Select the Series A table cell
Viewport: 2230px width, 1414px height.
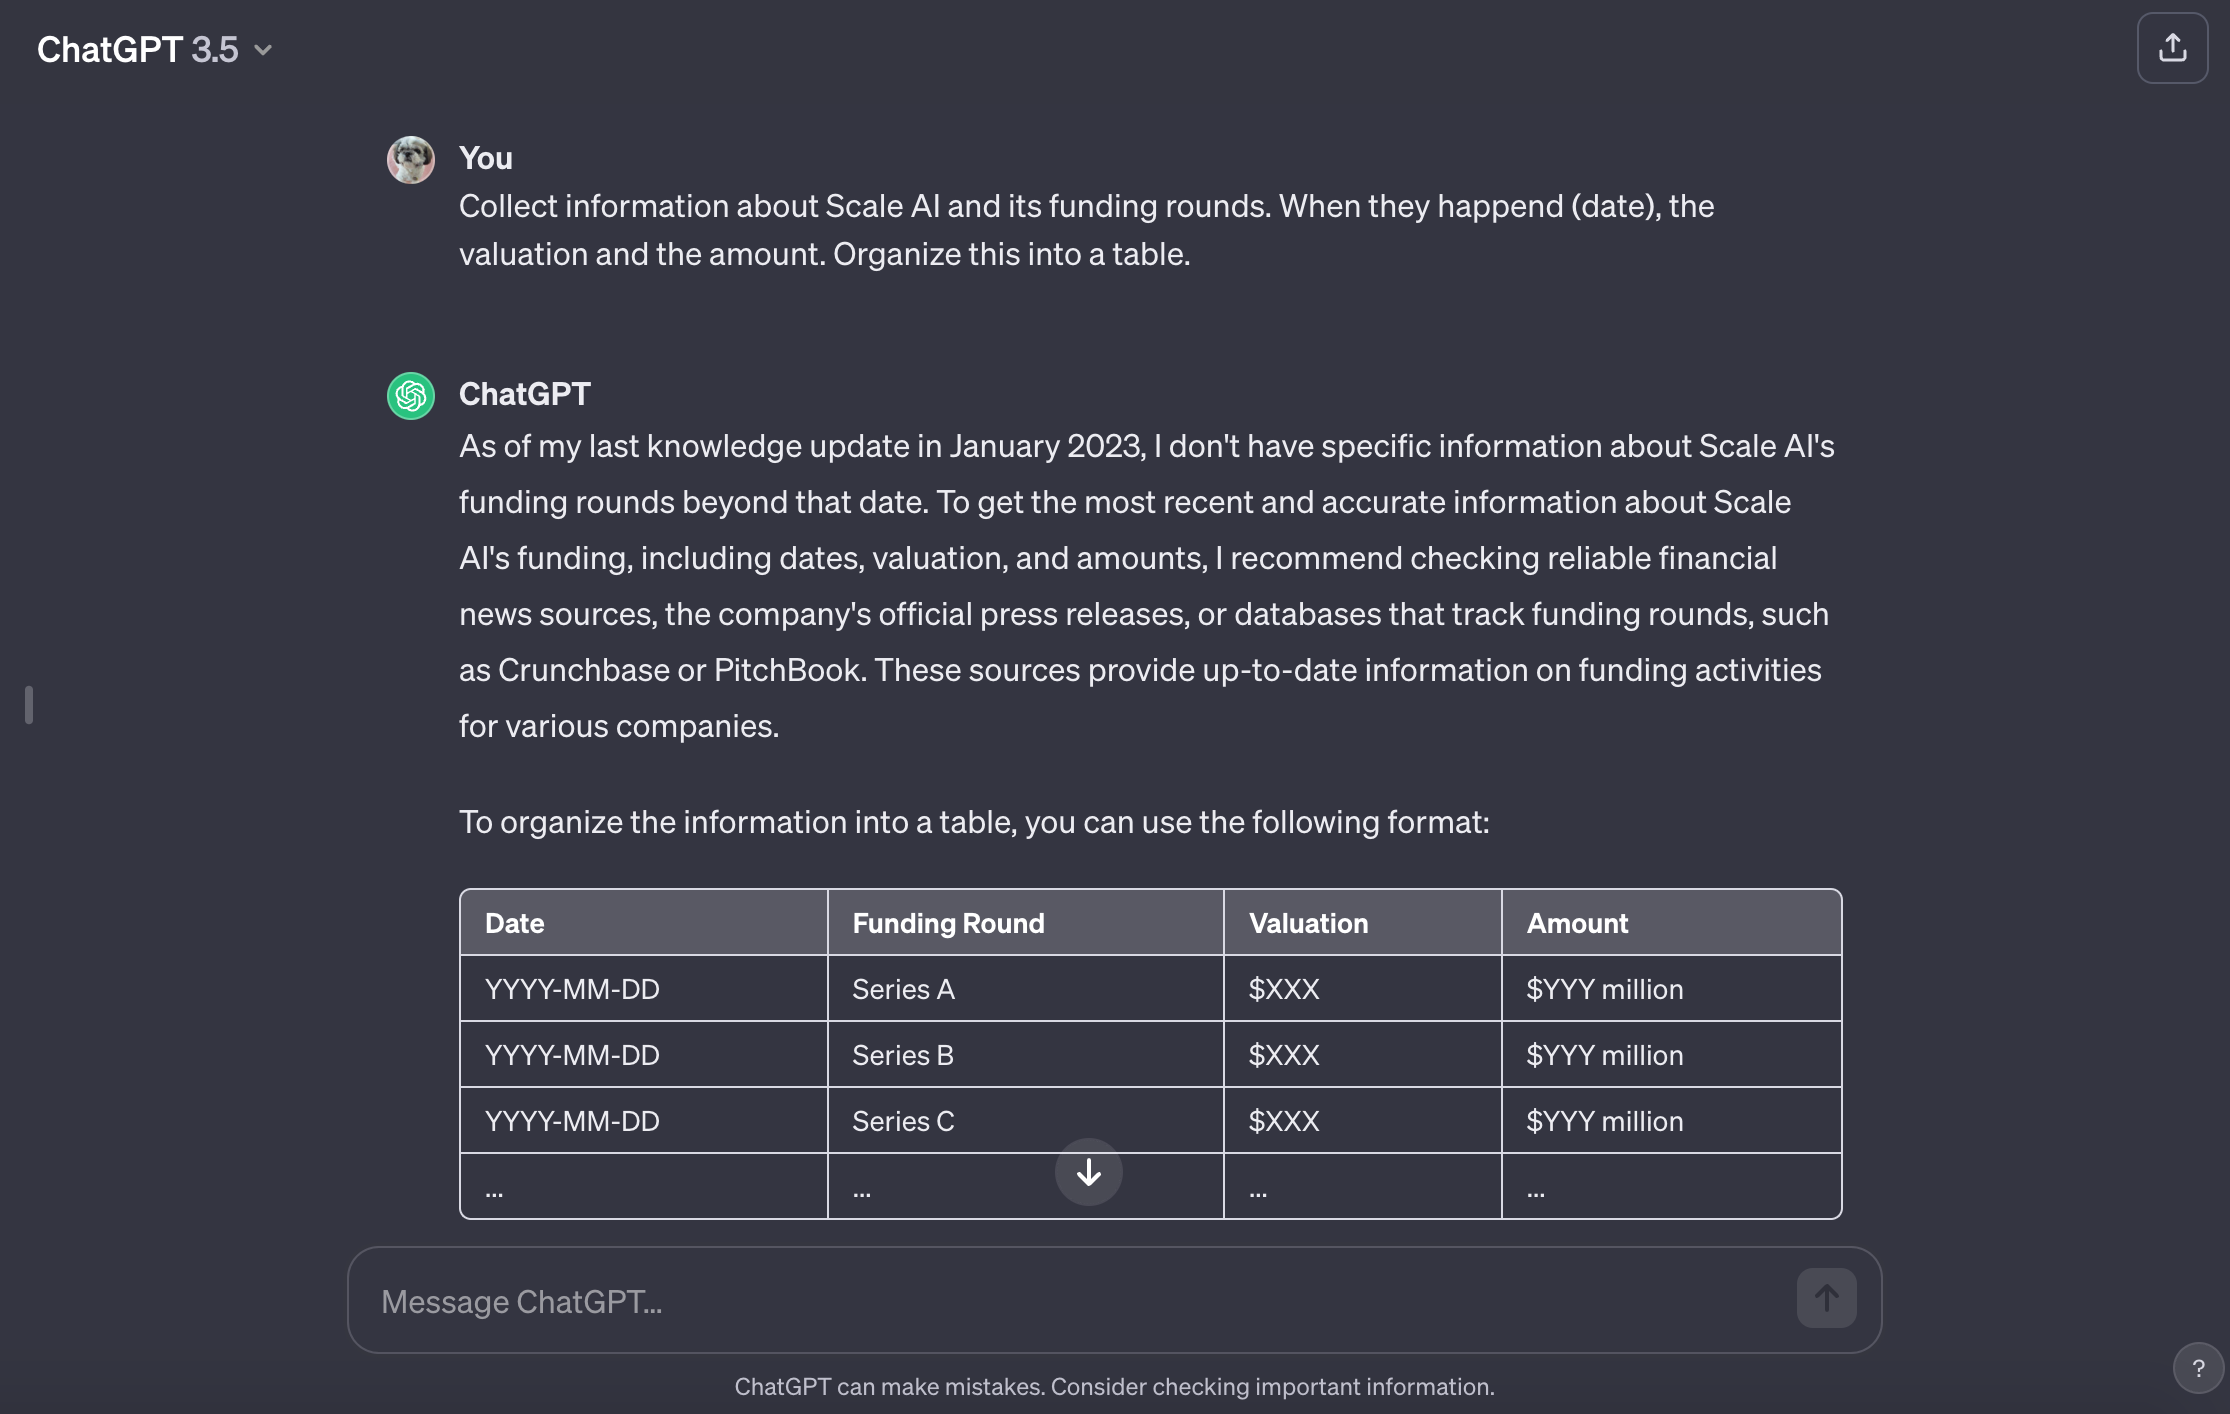pyautogui.click(x=1026, y=988)
